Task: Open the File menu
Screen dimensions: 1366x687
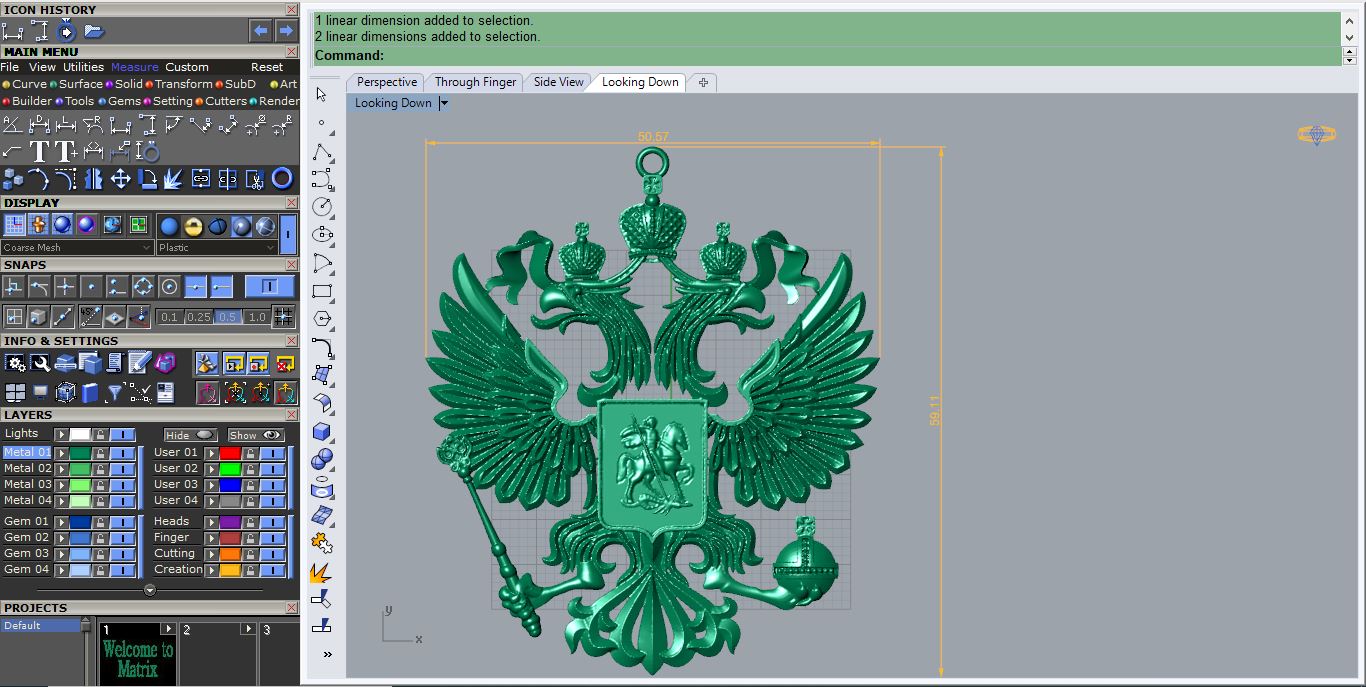Action: [10, 67]
